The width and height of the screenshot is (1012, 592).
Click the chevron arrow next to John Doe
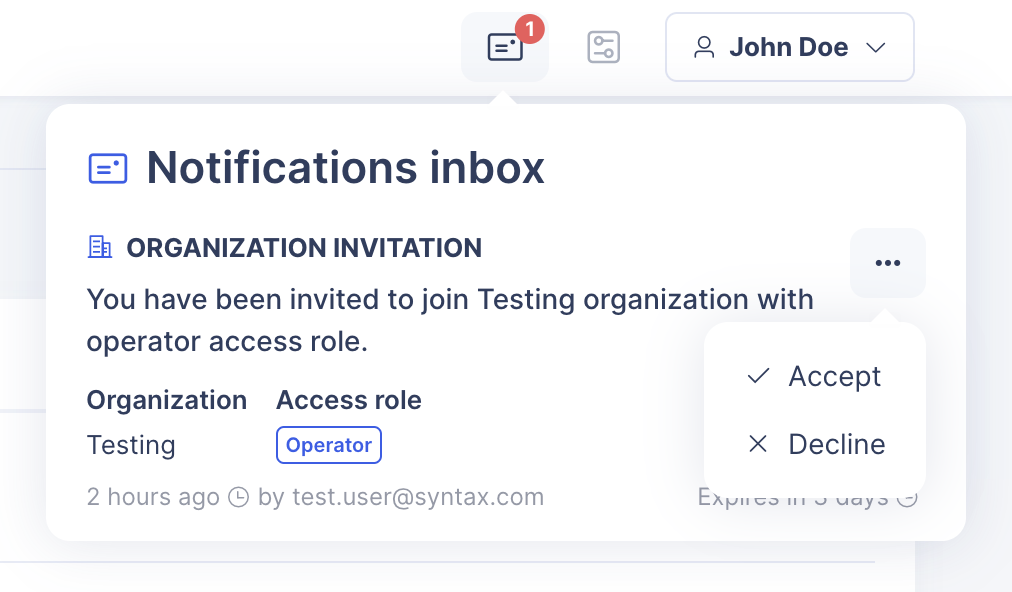pos(875,48)
